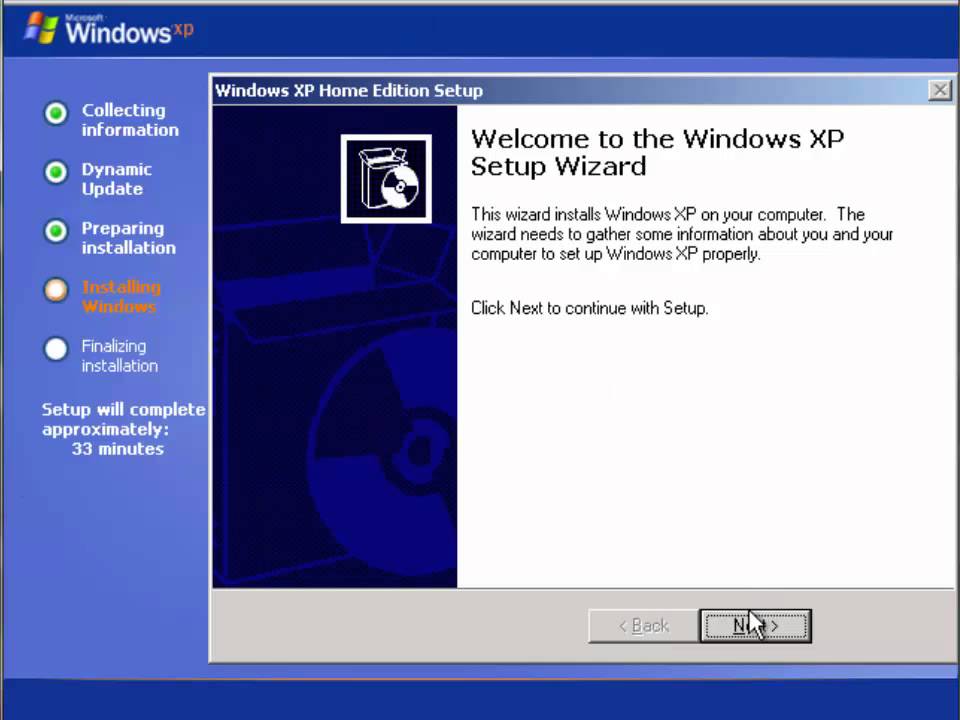Click the highlighted "Installing Windows" step label

(121, 296)
